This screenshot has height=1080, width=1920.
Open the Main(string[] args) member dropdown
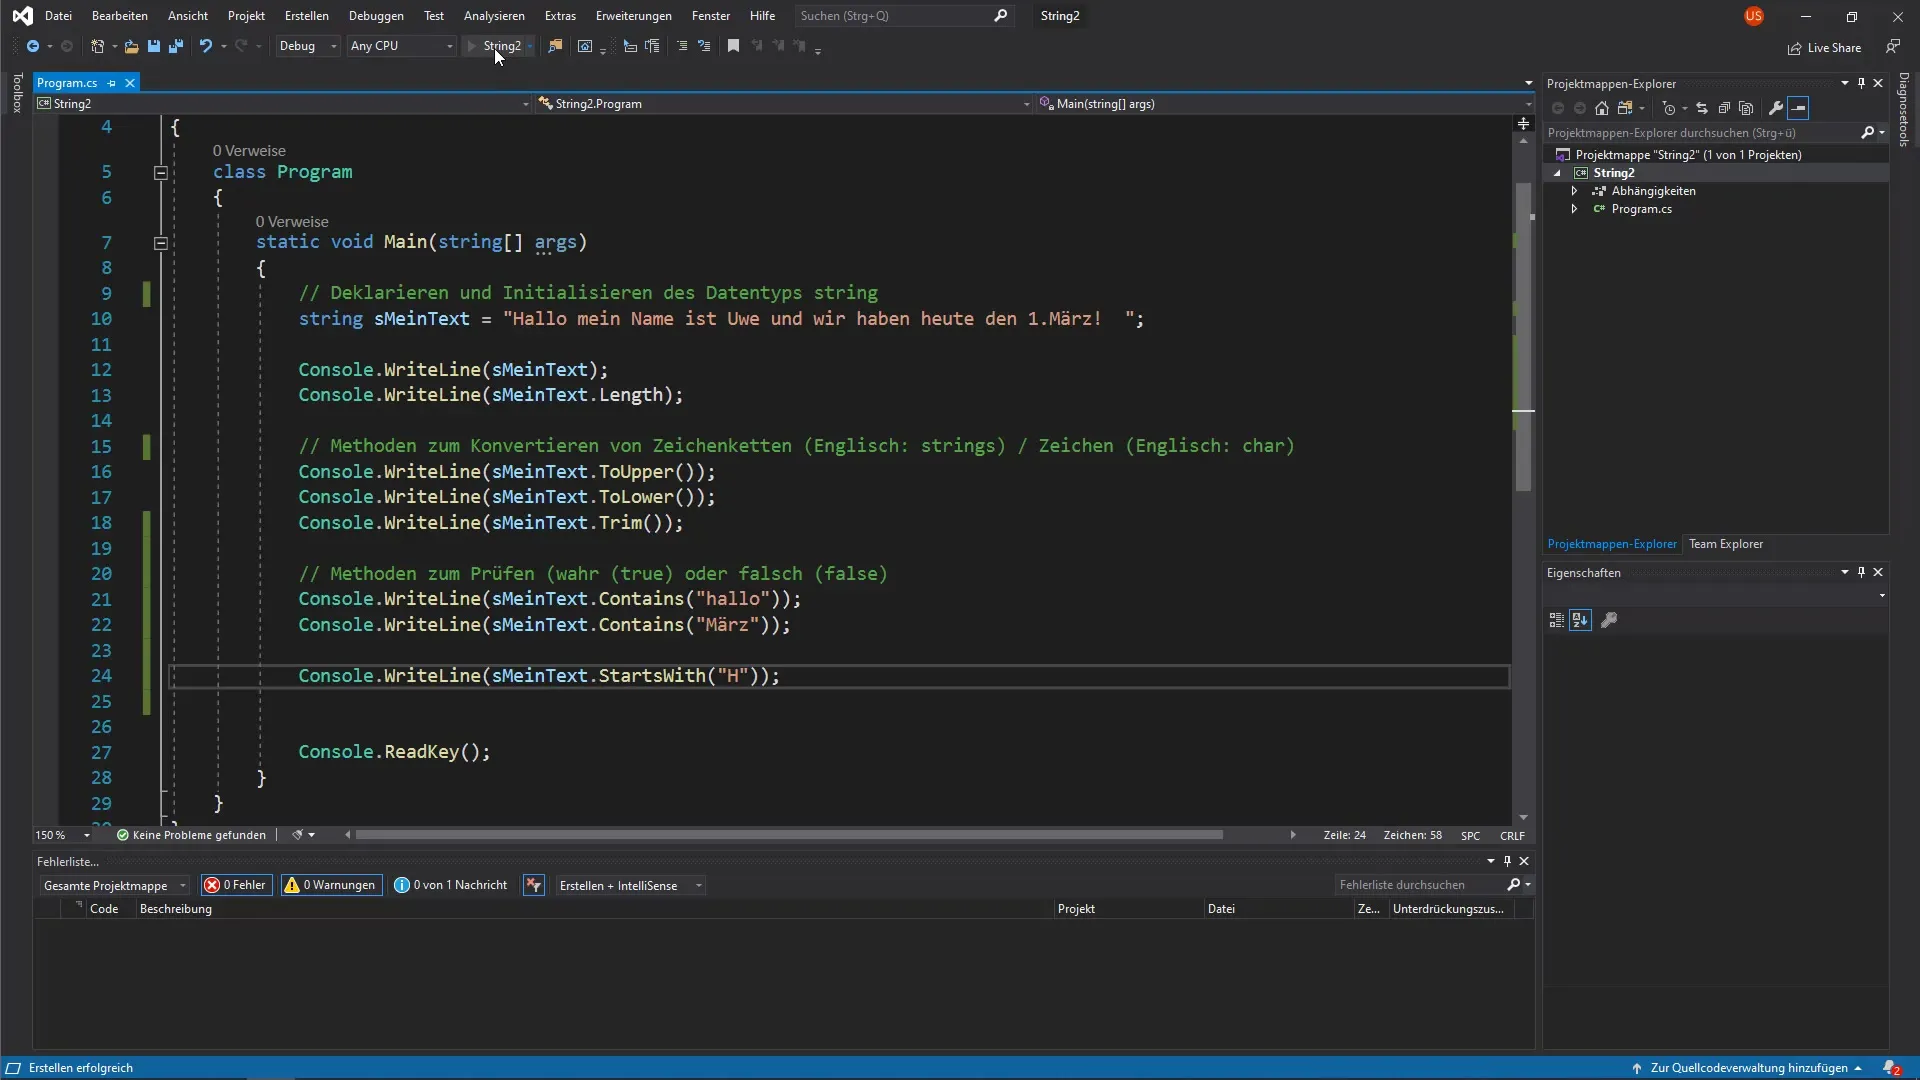pos(1285,104)
